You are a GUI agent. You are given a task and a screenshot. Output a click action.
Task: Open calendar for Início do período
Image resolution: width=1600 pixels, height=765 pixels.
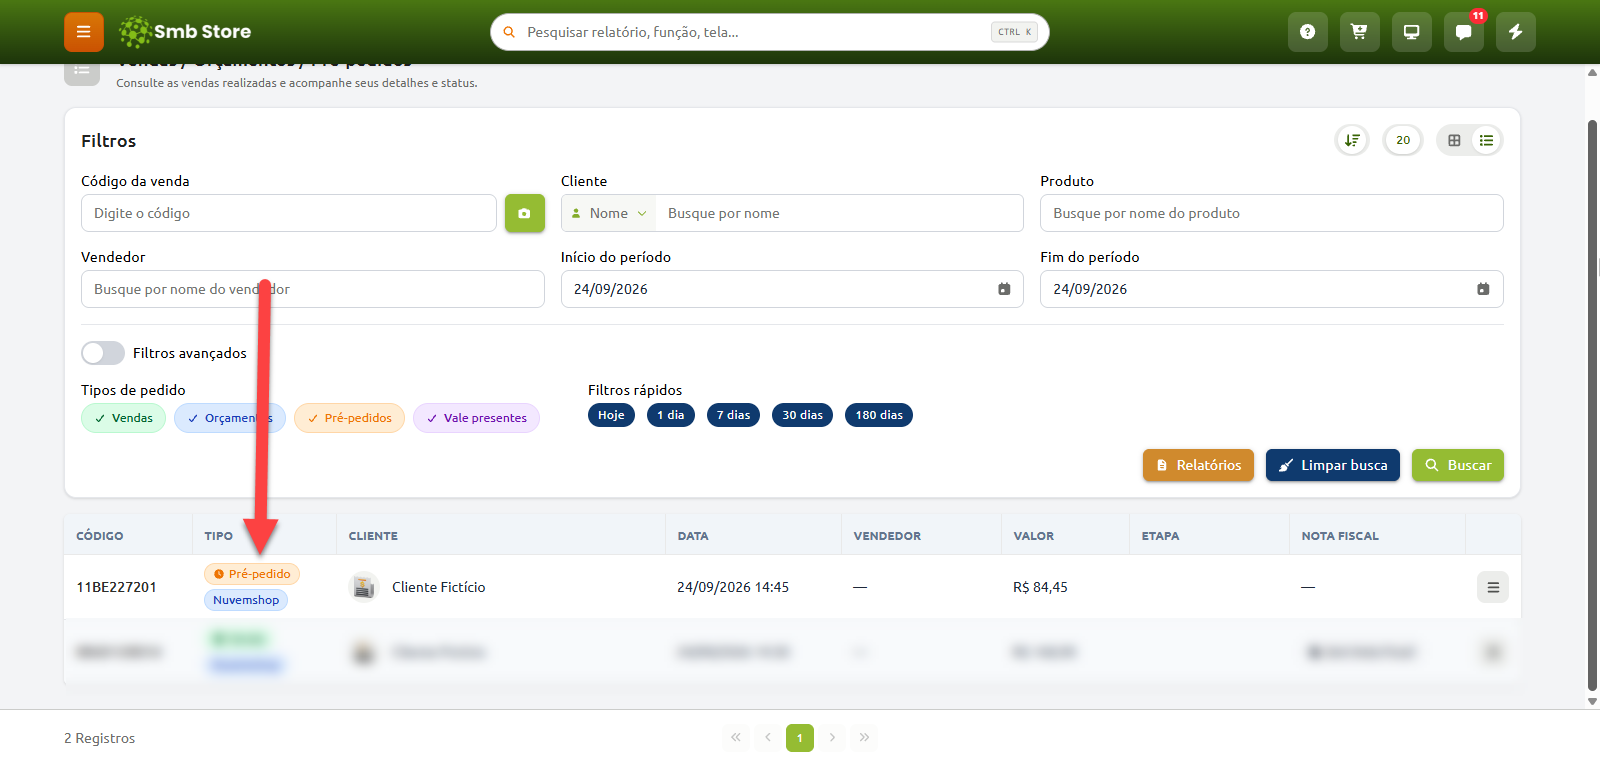(x=1004, y=289)
